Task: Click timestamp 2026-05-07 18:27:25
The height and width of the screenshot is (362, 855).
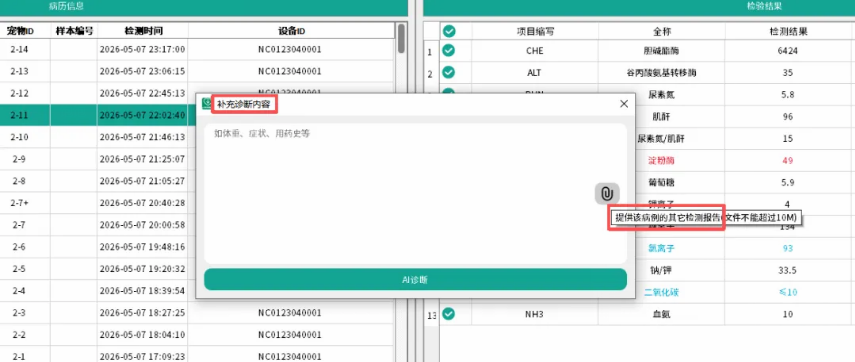Action: (142, 313)
